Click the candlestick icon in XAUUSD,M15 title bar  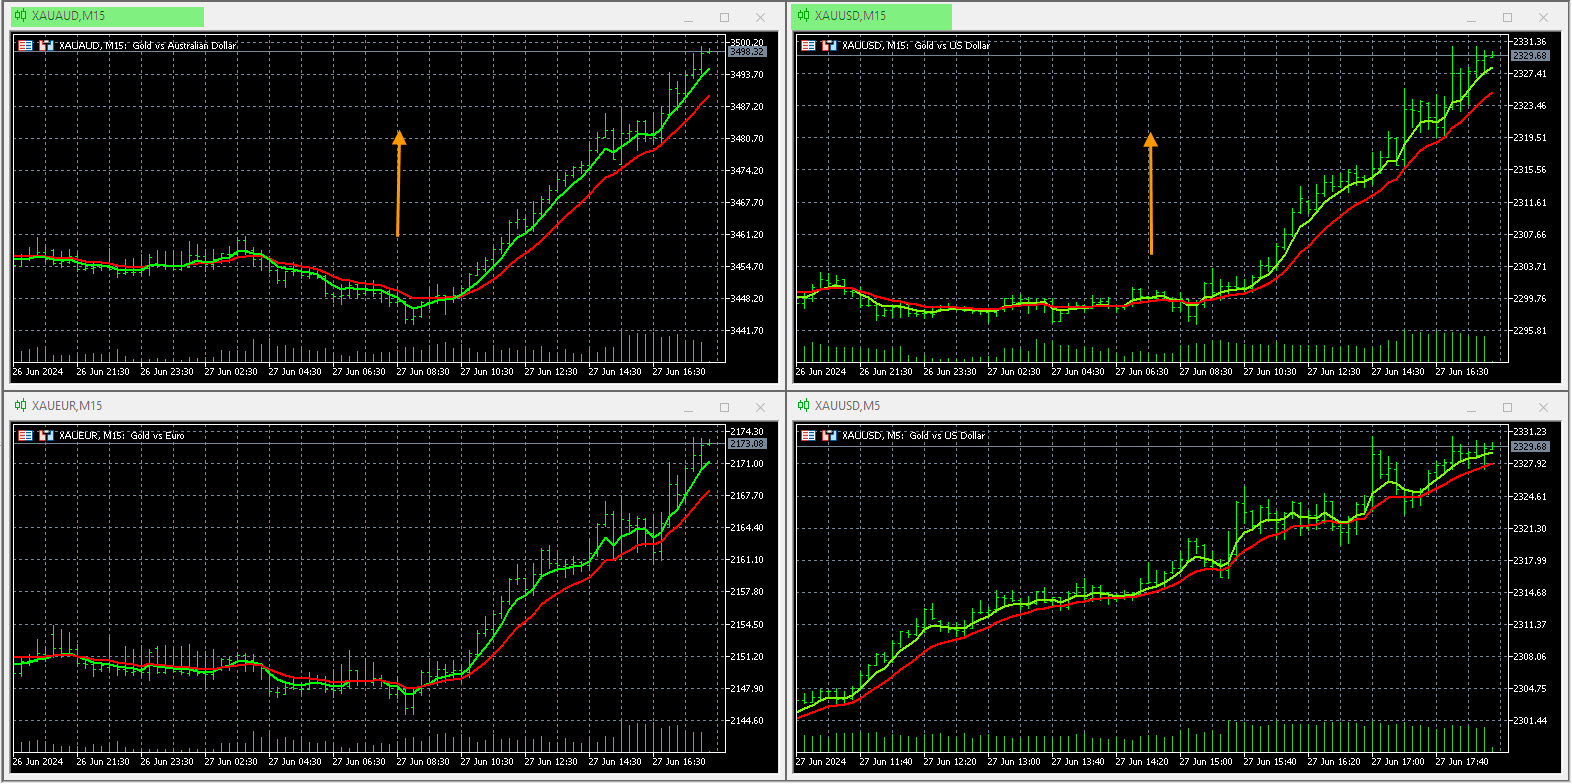point(803,16)
